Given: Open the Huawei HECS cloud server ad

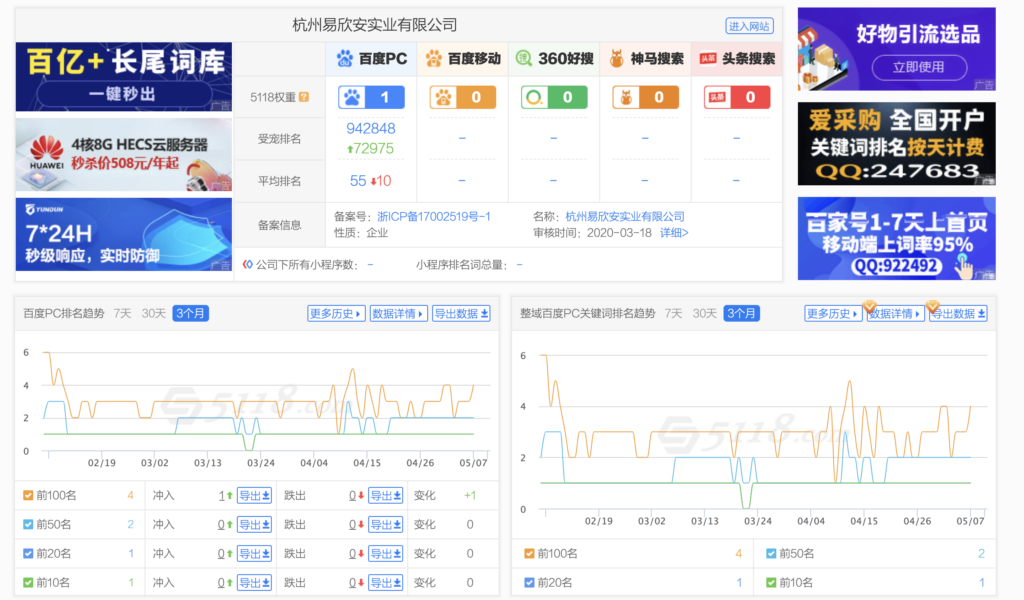Looking at the screenshot, I should [123, 155].
